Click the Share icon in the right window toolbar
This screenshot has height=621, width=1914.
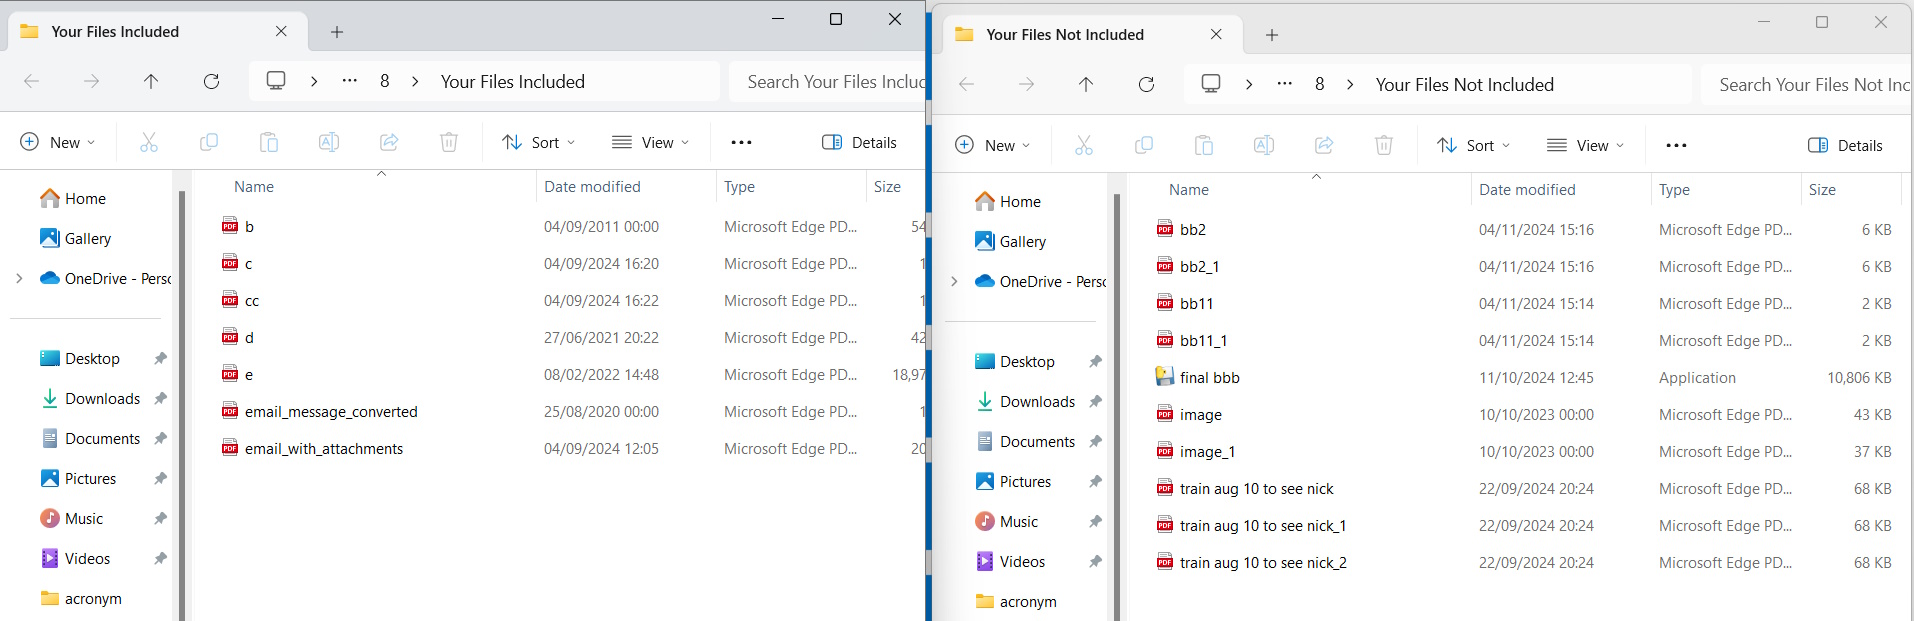point(1324,146)
